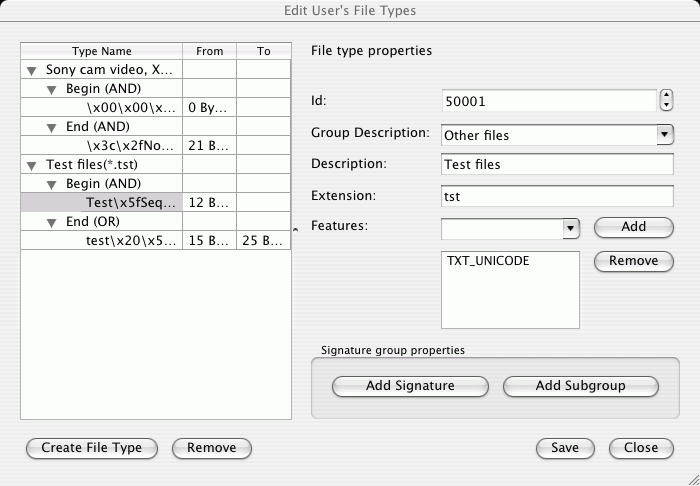The height and width of the screenshot is (486, 700).
Task: Collapse the Test files(*.tst) node
Action: point(31,166)
